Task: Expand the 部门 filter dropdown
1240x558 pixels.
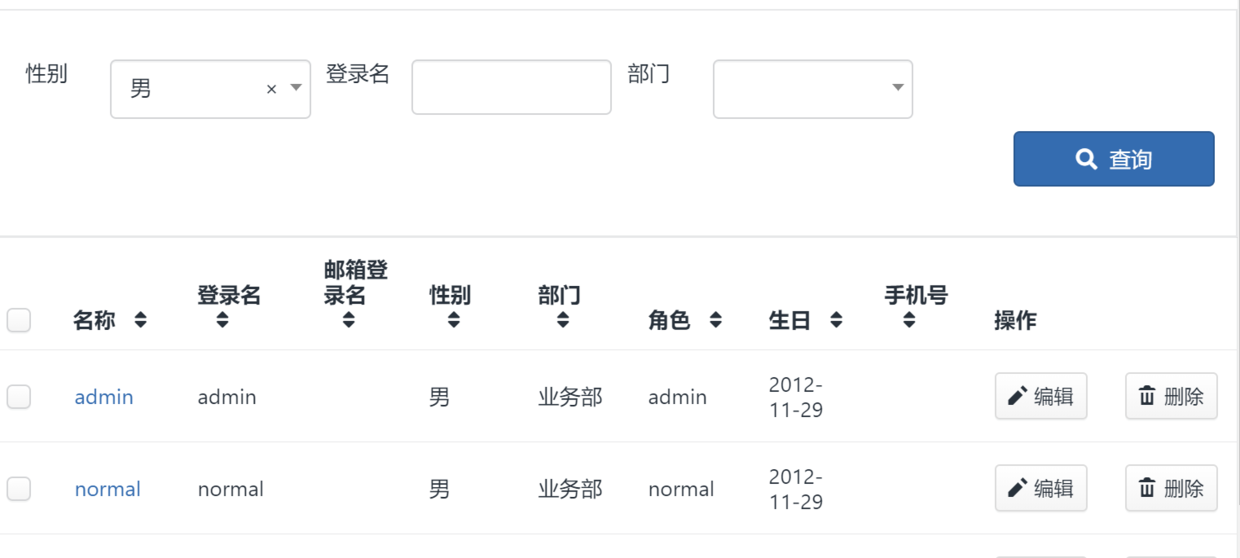Action: coord(812,89)
